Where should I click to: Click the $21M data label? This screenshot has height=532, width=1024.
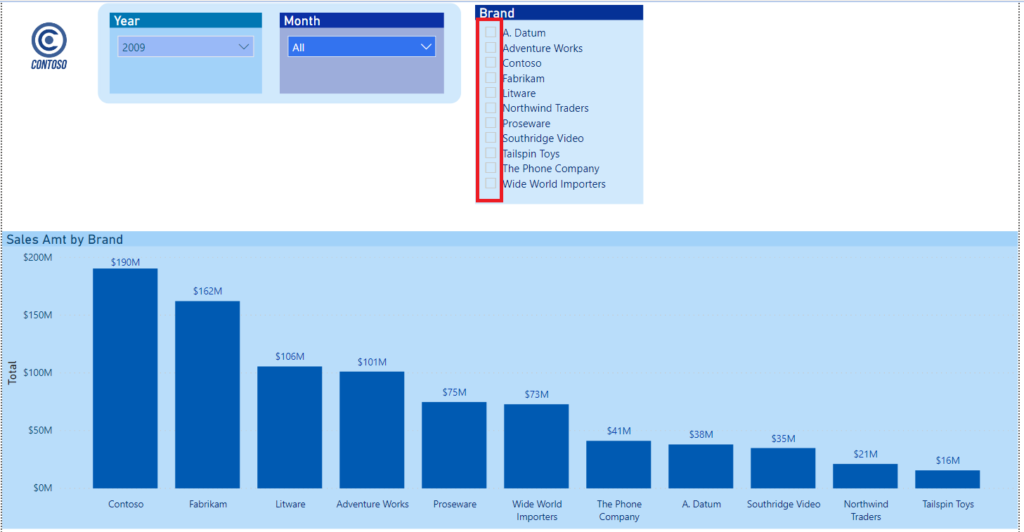pos(866,454)
